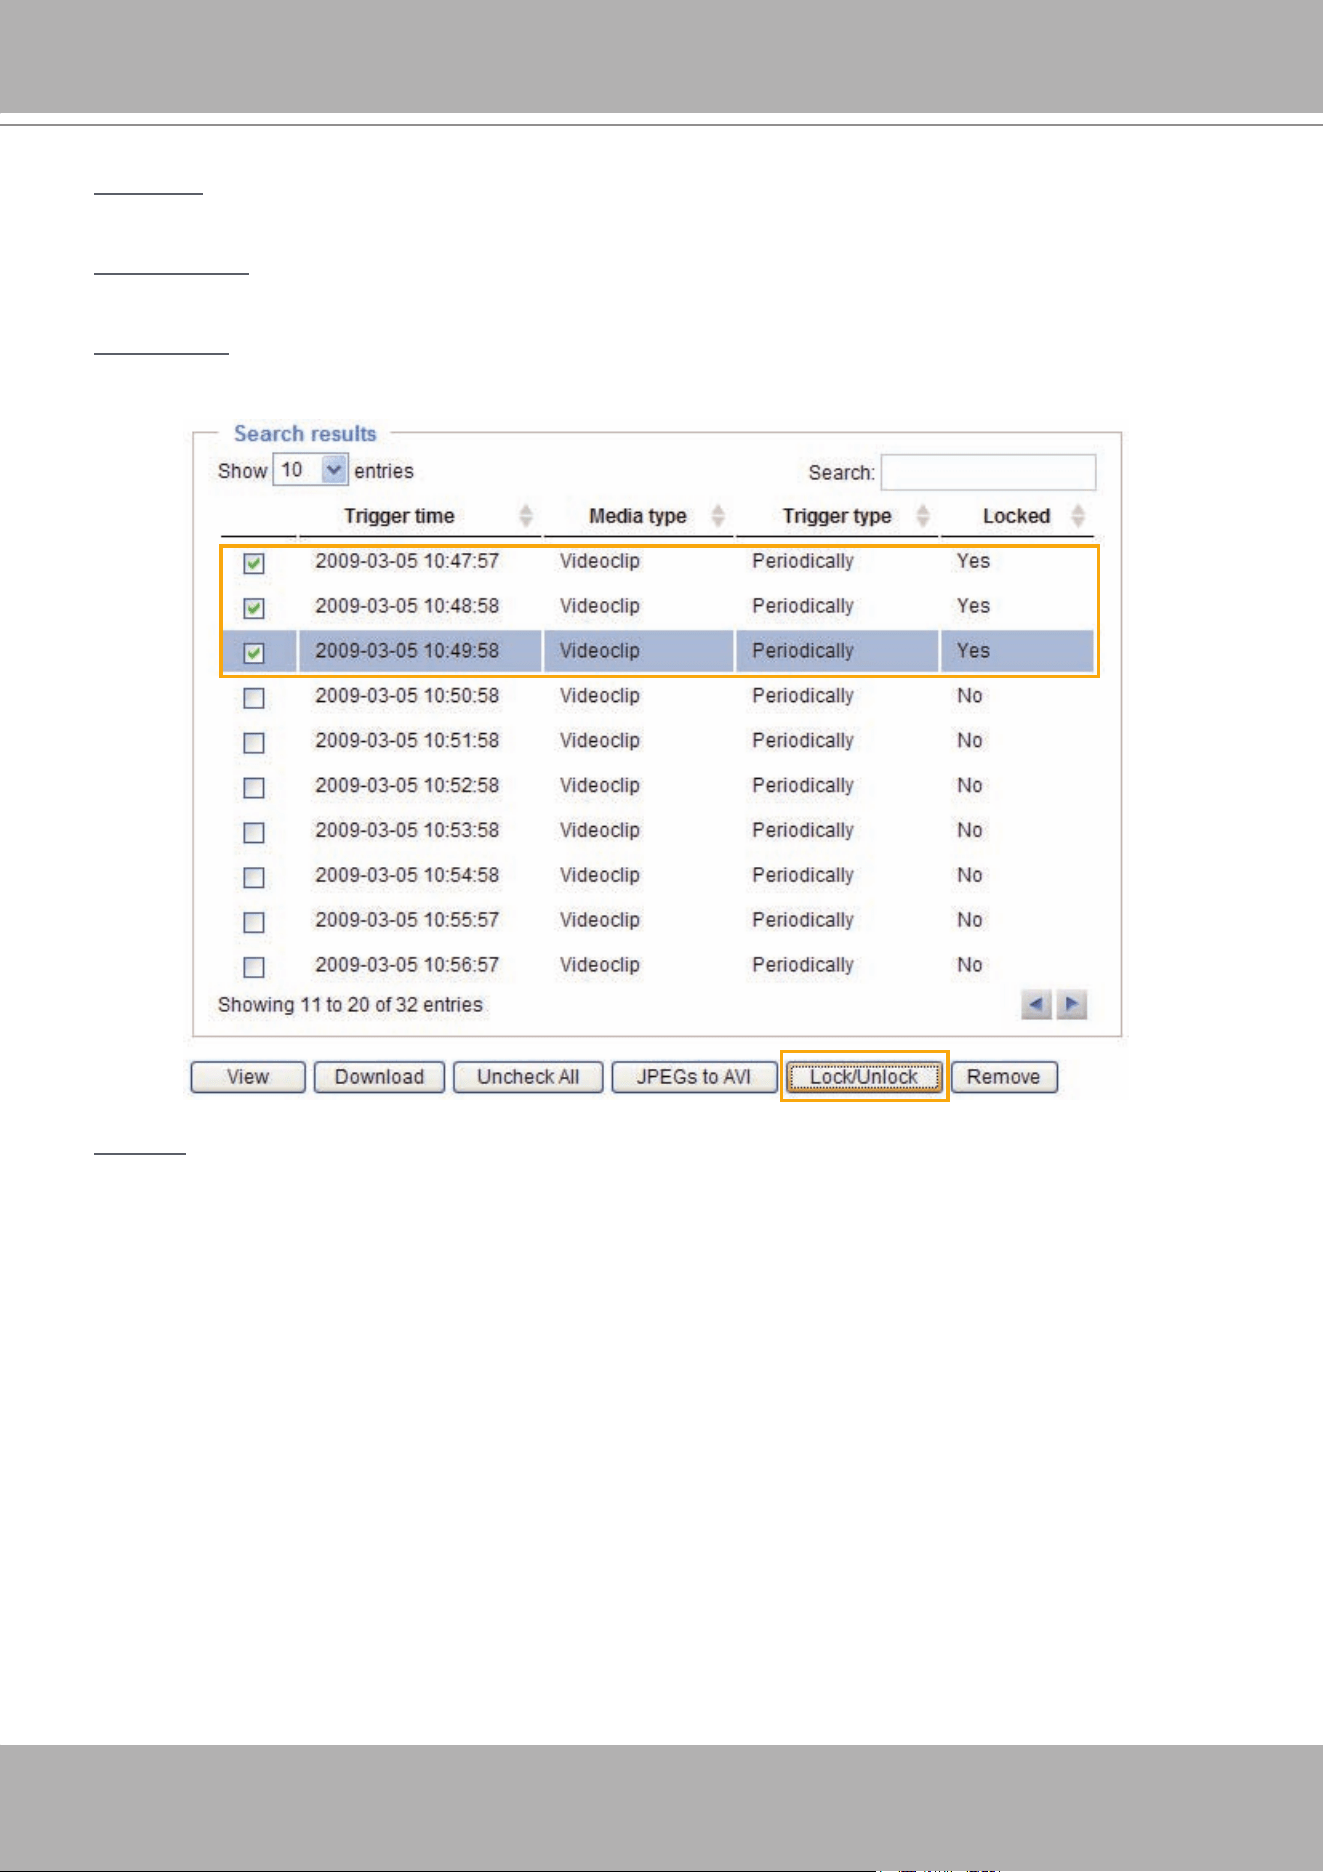1324x1872 pixels.
Task: Convert with JPEGs to AVI button
Action: coord(694,1077)
